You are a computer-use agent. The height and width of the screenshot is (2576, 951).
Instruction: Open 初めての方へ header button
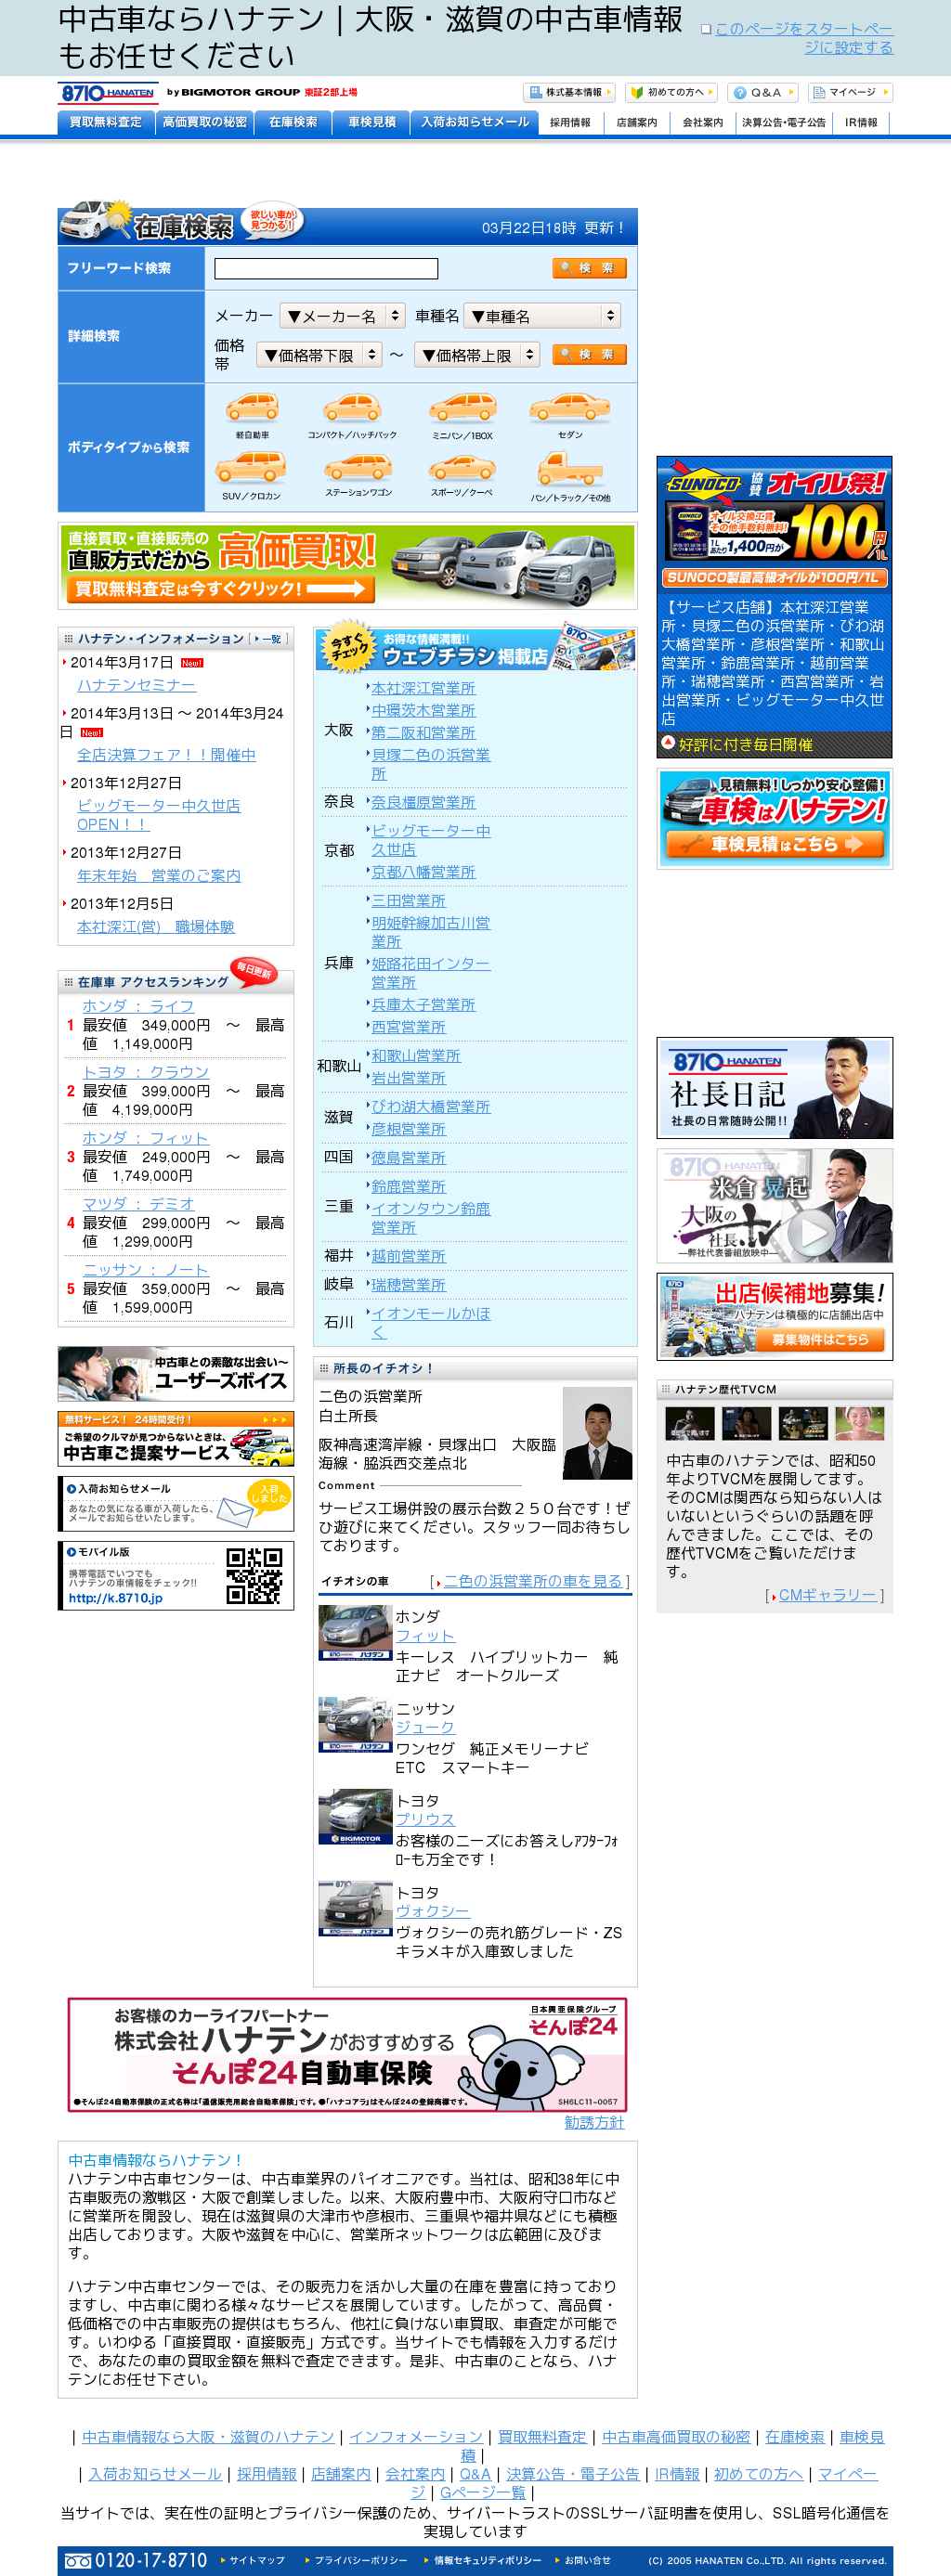click(x=671, y=93)
